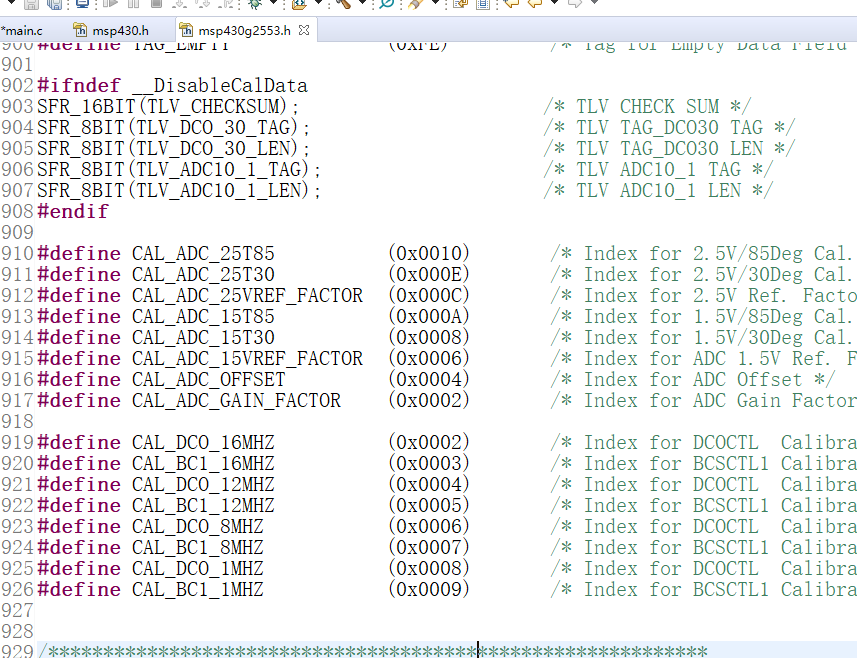Click SFR_8BIT(TLV_ADC10_1_TAG) statement
The width and height of the screenshot is (857, 658).
[x=179, y=170]
